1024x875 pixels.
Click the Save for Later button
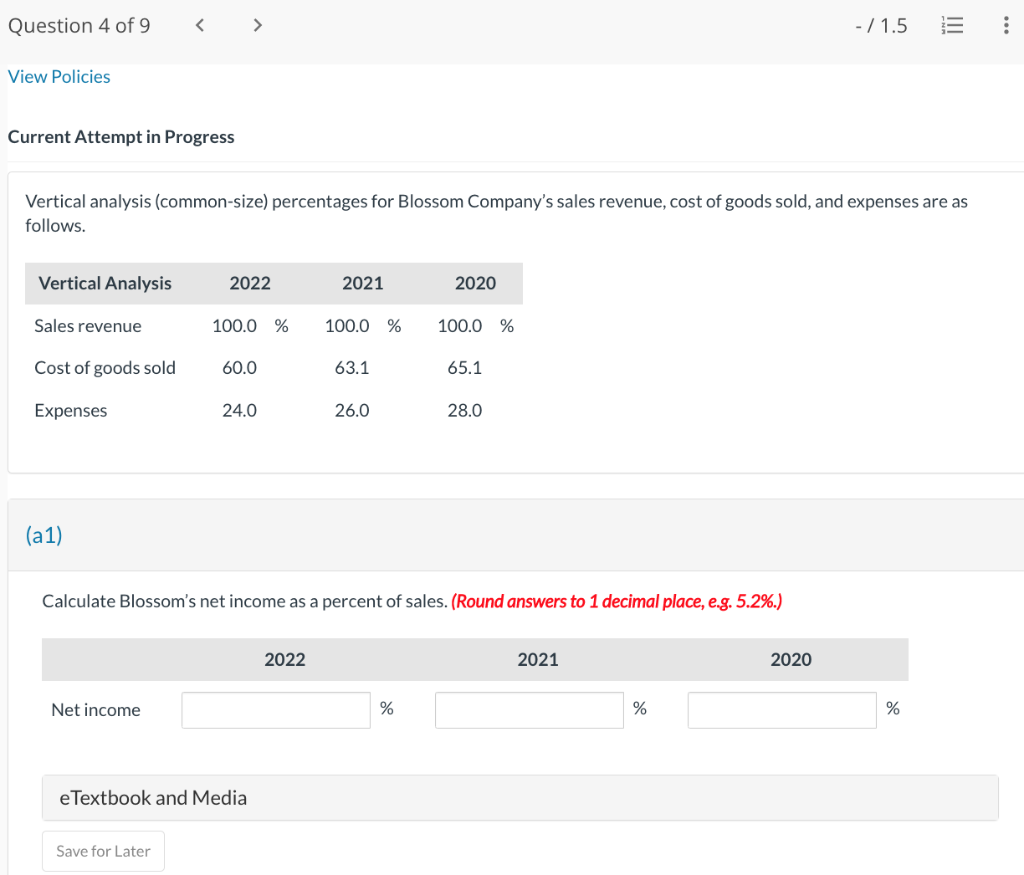tap(103, 851)
